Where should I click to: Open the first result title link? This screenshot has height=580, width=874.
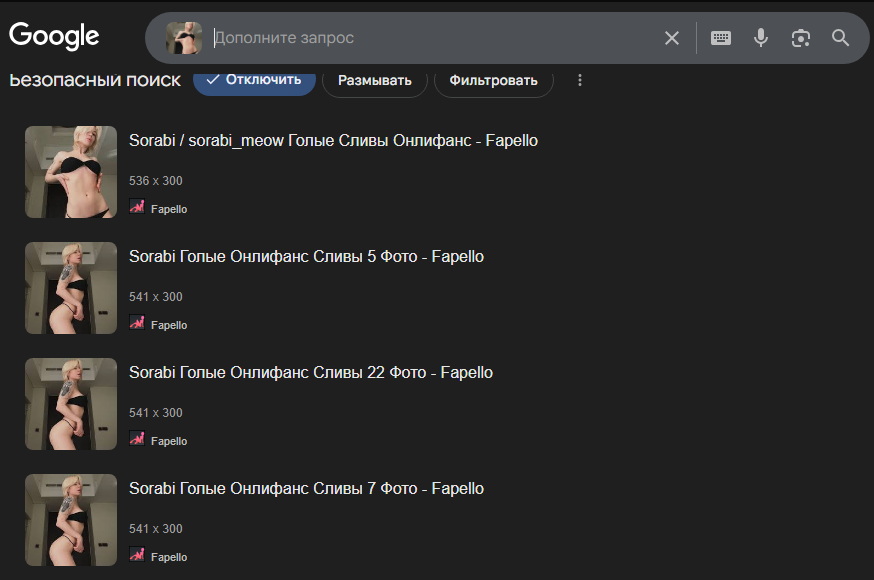[333, 141]
